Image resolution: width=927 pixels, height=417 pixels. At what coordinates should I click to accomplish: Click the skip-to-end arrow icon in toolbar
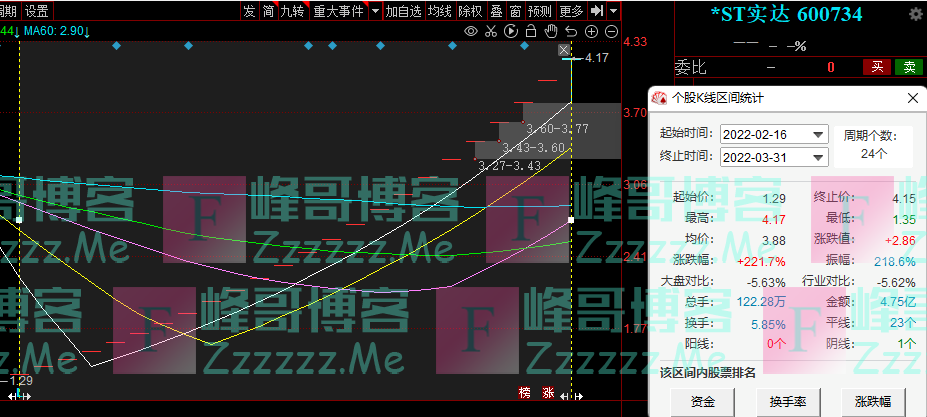pyautogui.click(x=597, y=11)
